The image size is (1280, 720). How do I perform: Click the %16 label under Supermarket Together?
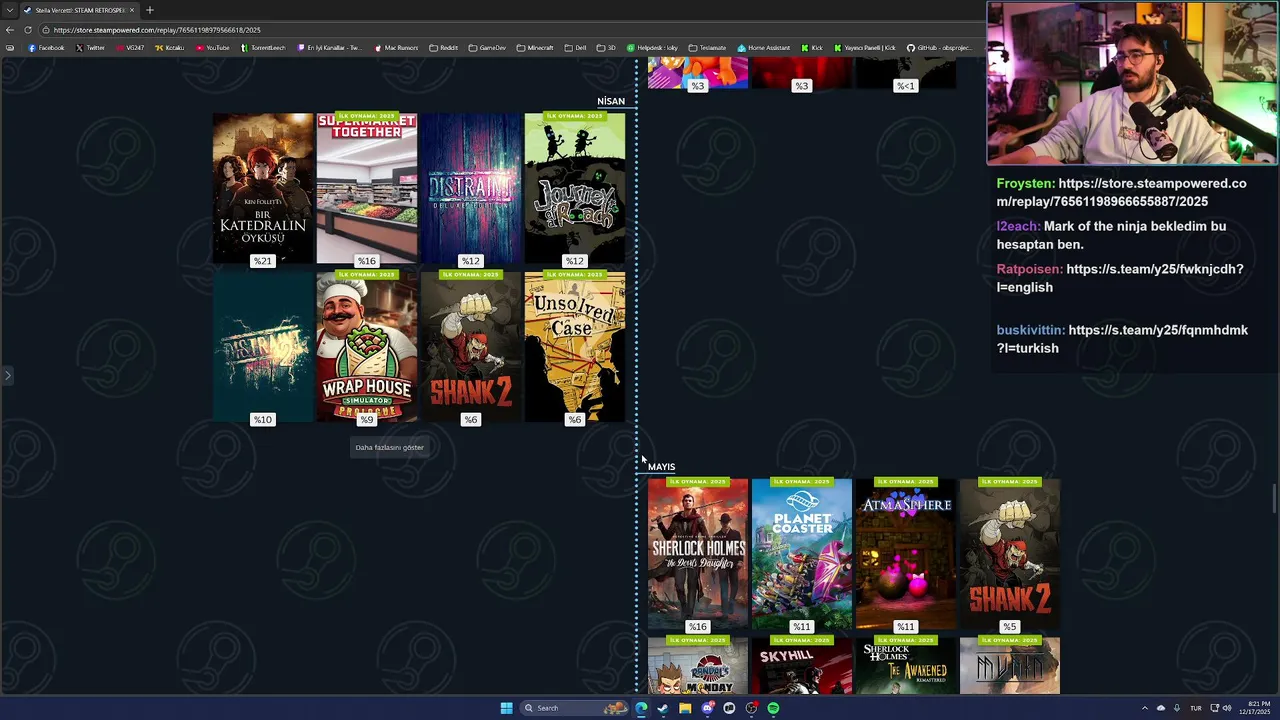click(x=366, y=261)
